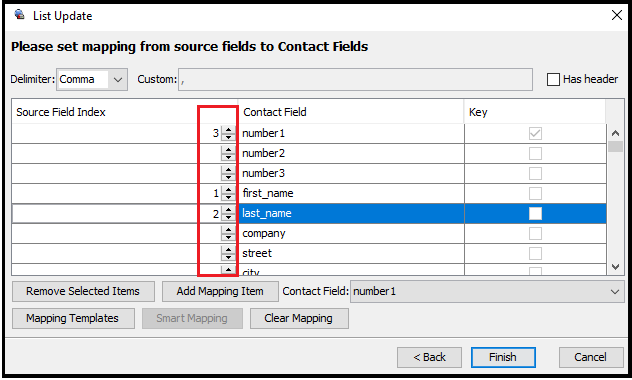Go to previous step with Back button

coord(429,357)
